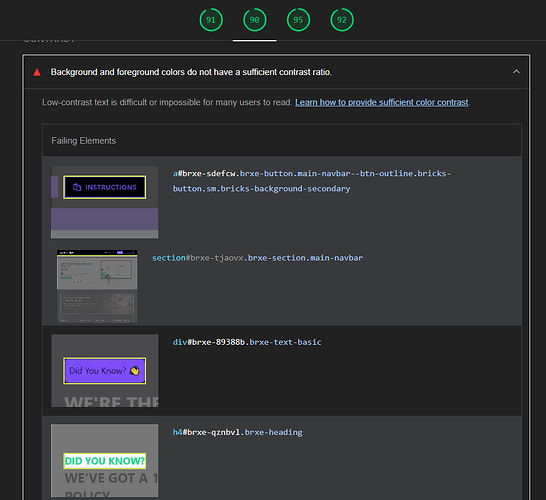The height and width of the screenshot is (500, 546).
Task: Open the score gauge showing 95
Action: click(298, 20)
